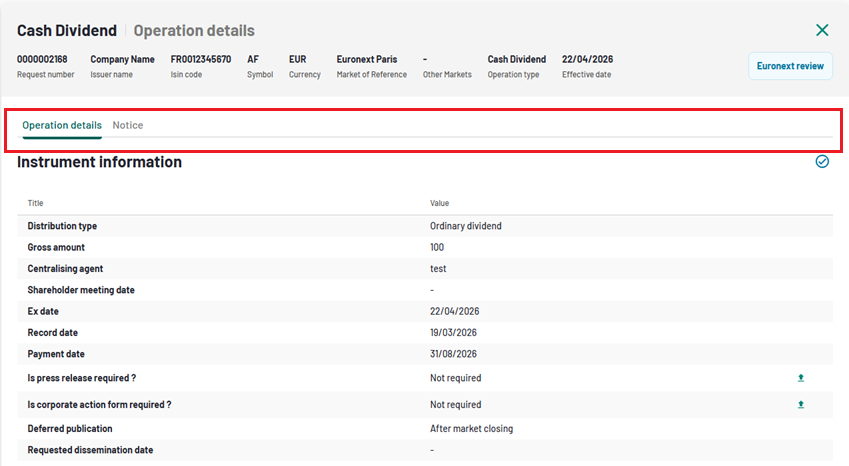
Task: Select the Centralising agent row
Action: coord(65,269)
